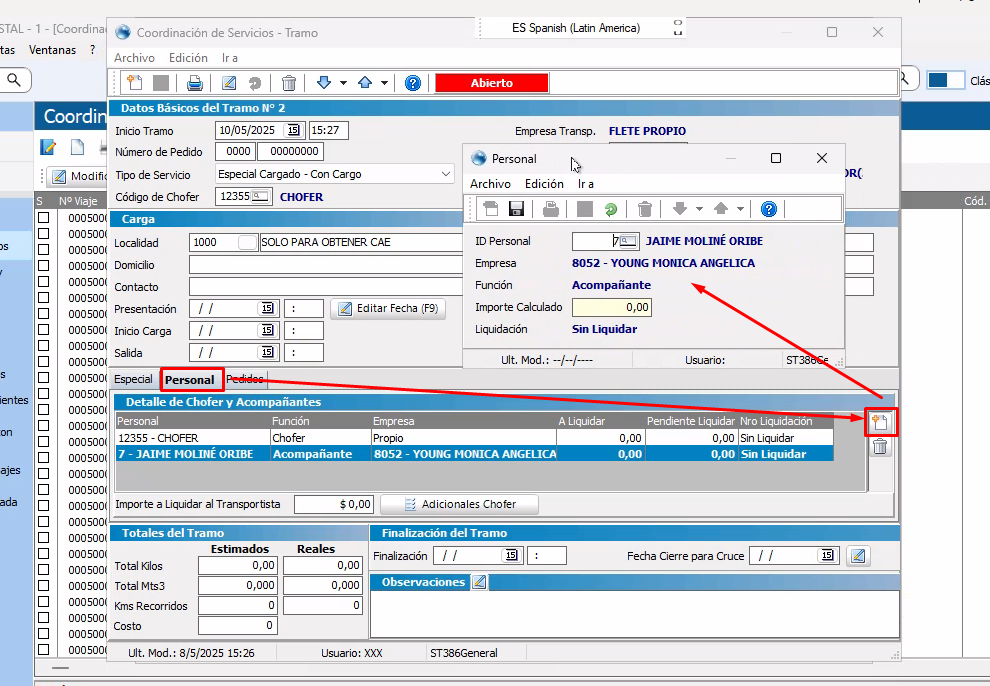Click the red Abierto status button
Screen dimensions: 990x686
pyautogui.click(x=492, y=83)
